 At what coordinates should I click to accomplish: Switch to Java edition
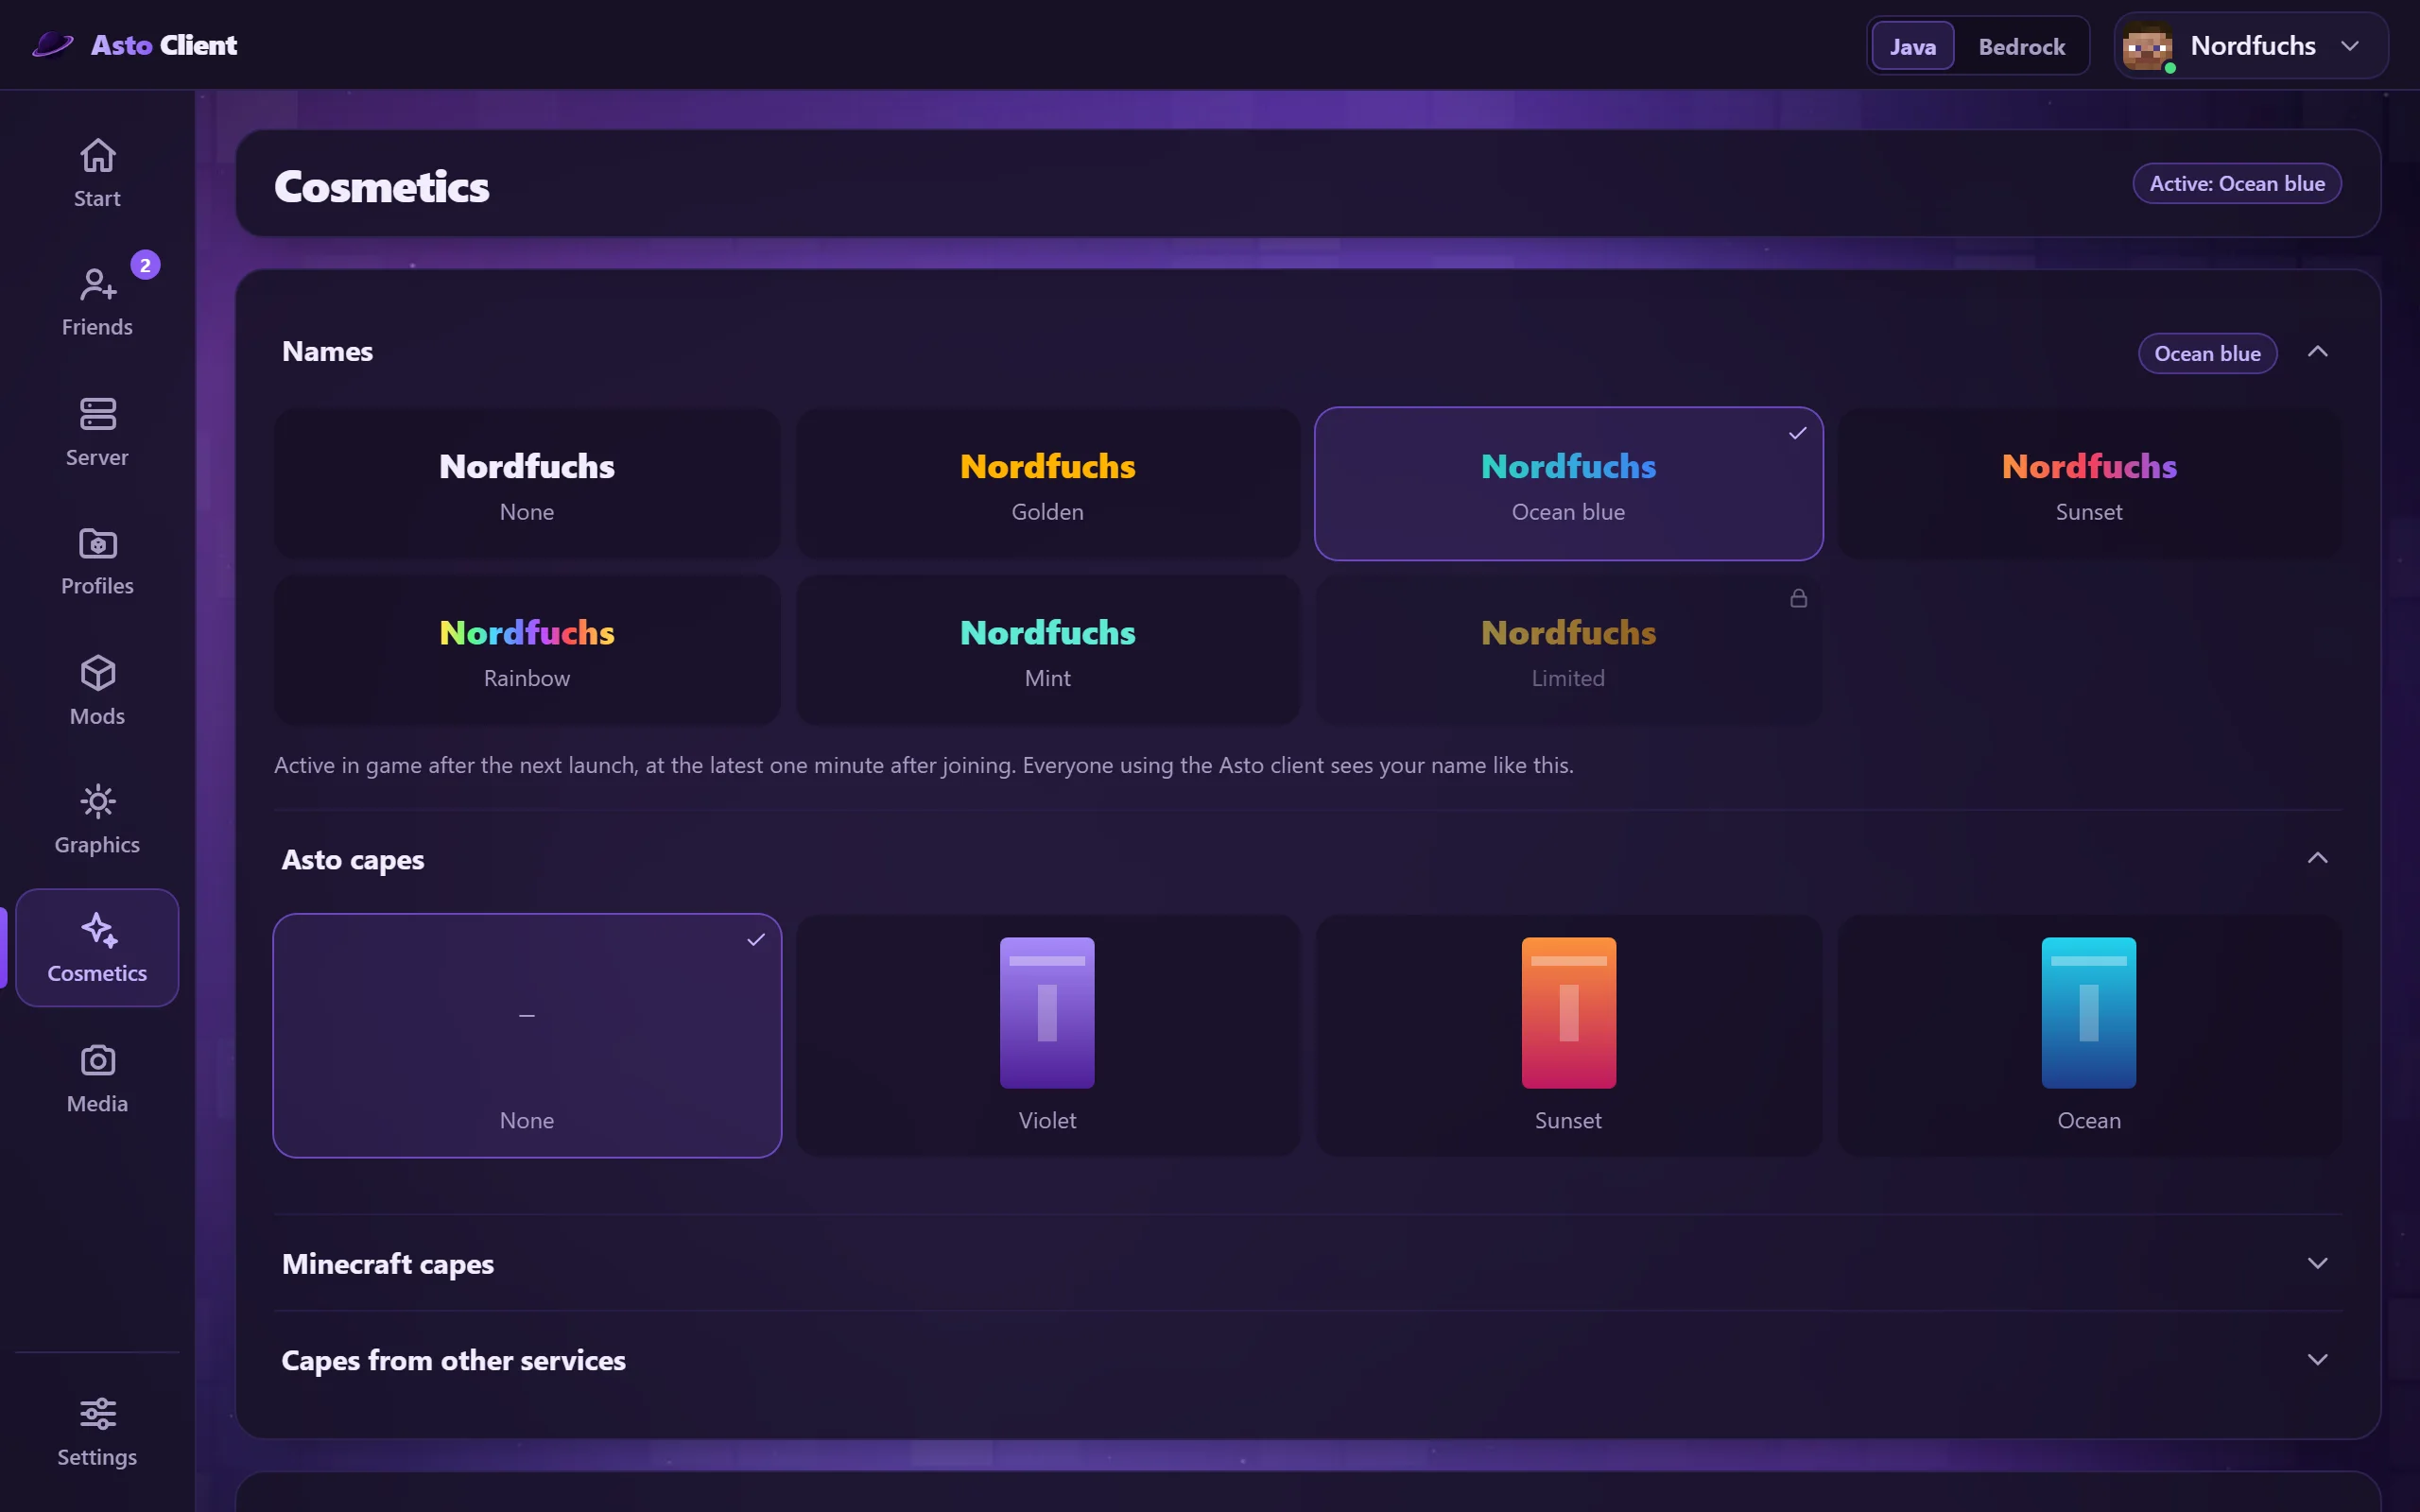1912,46
